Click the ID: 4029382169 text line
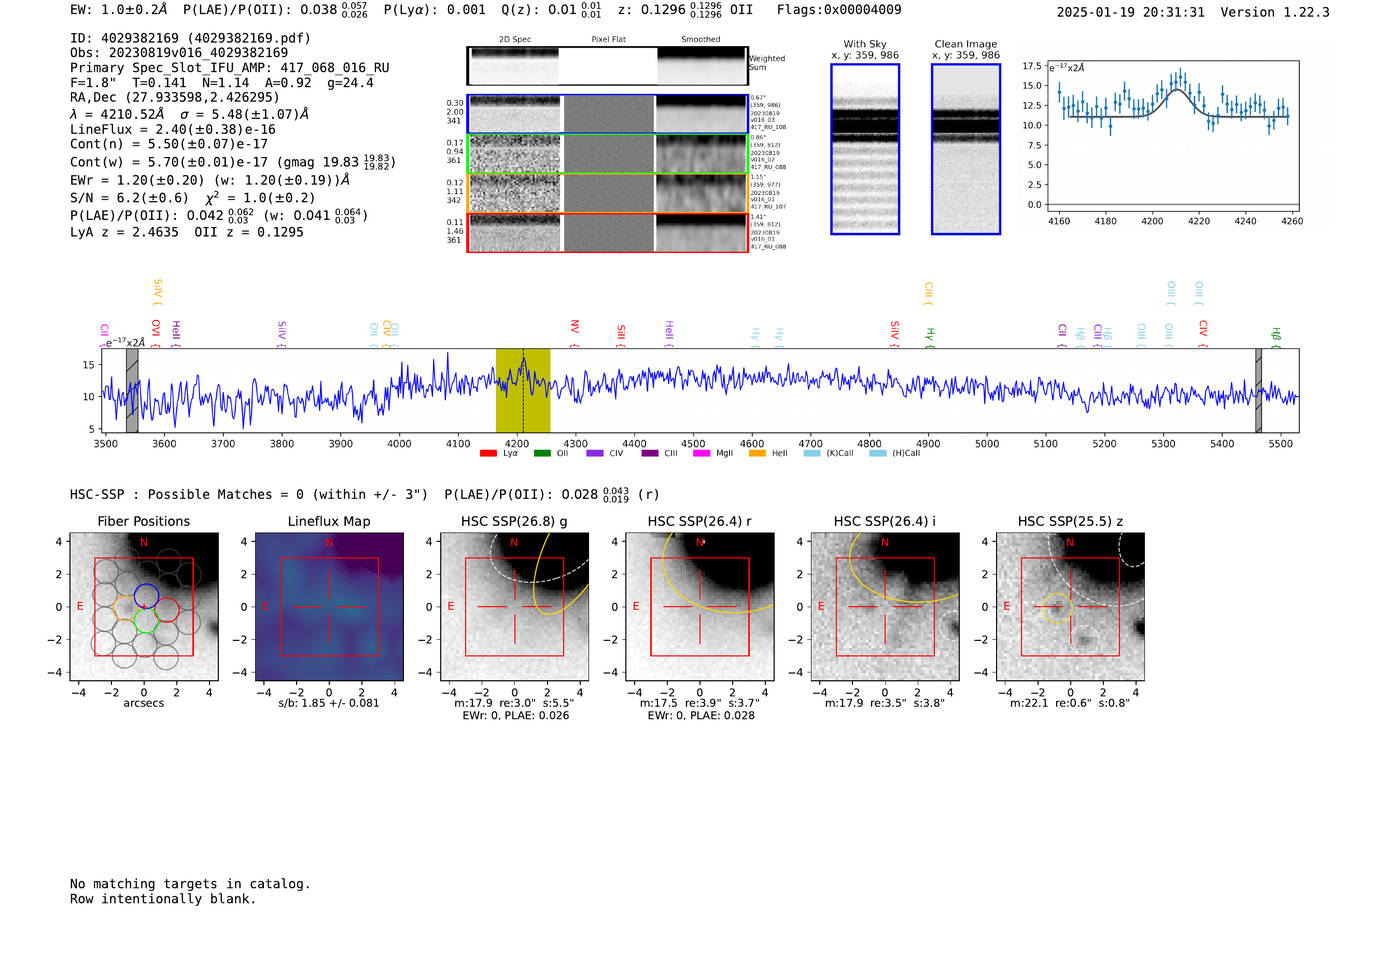 coord(191,38)
